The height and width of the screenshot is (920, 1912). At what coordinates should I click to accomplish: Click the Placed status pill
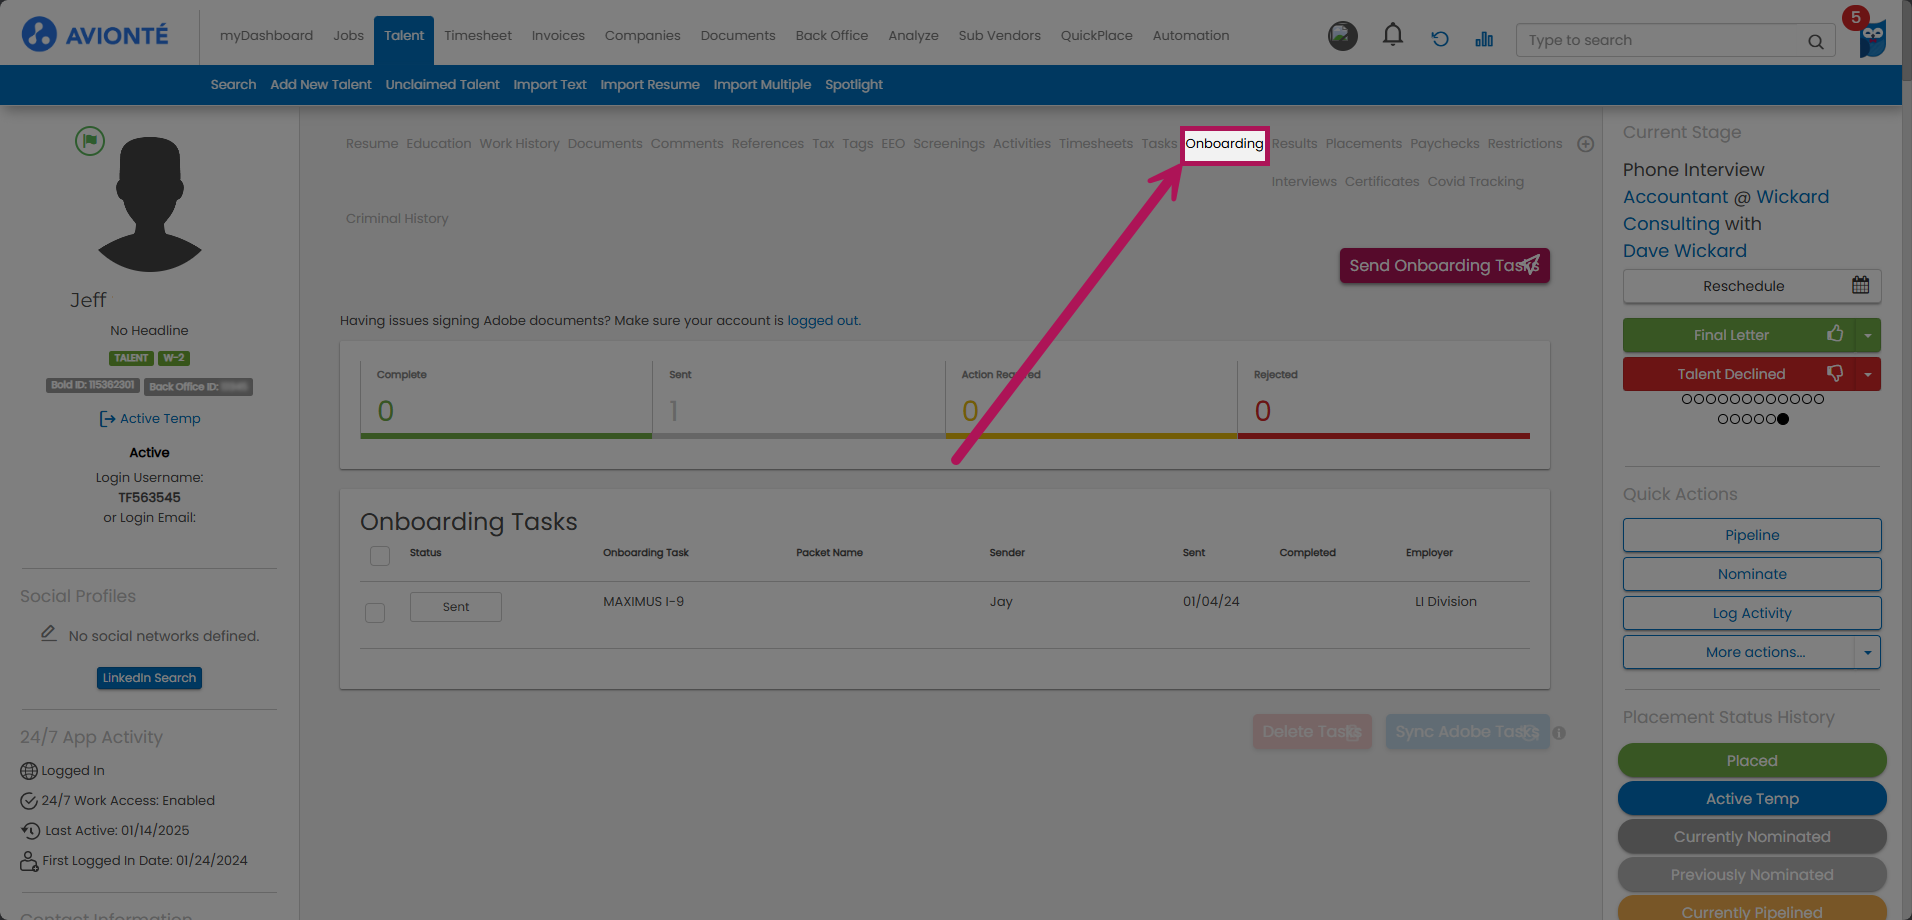coord(1752,761)
